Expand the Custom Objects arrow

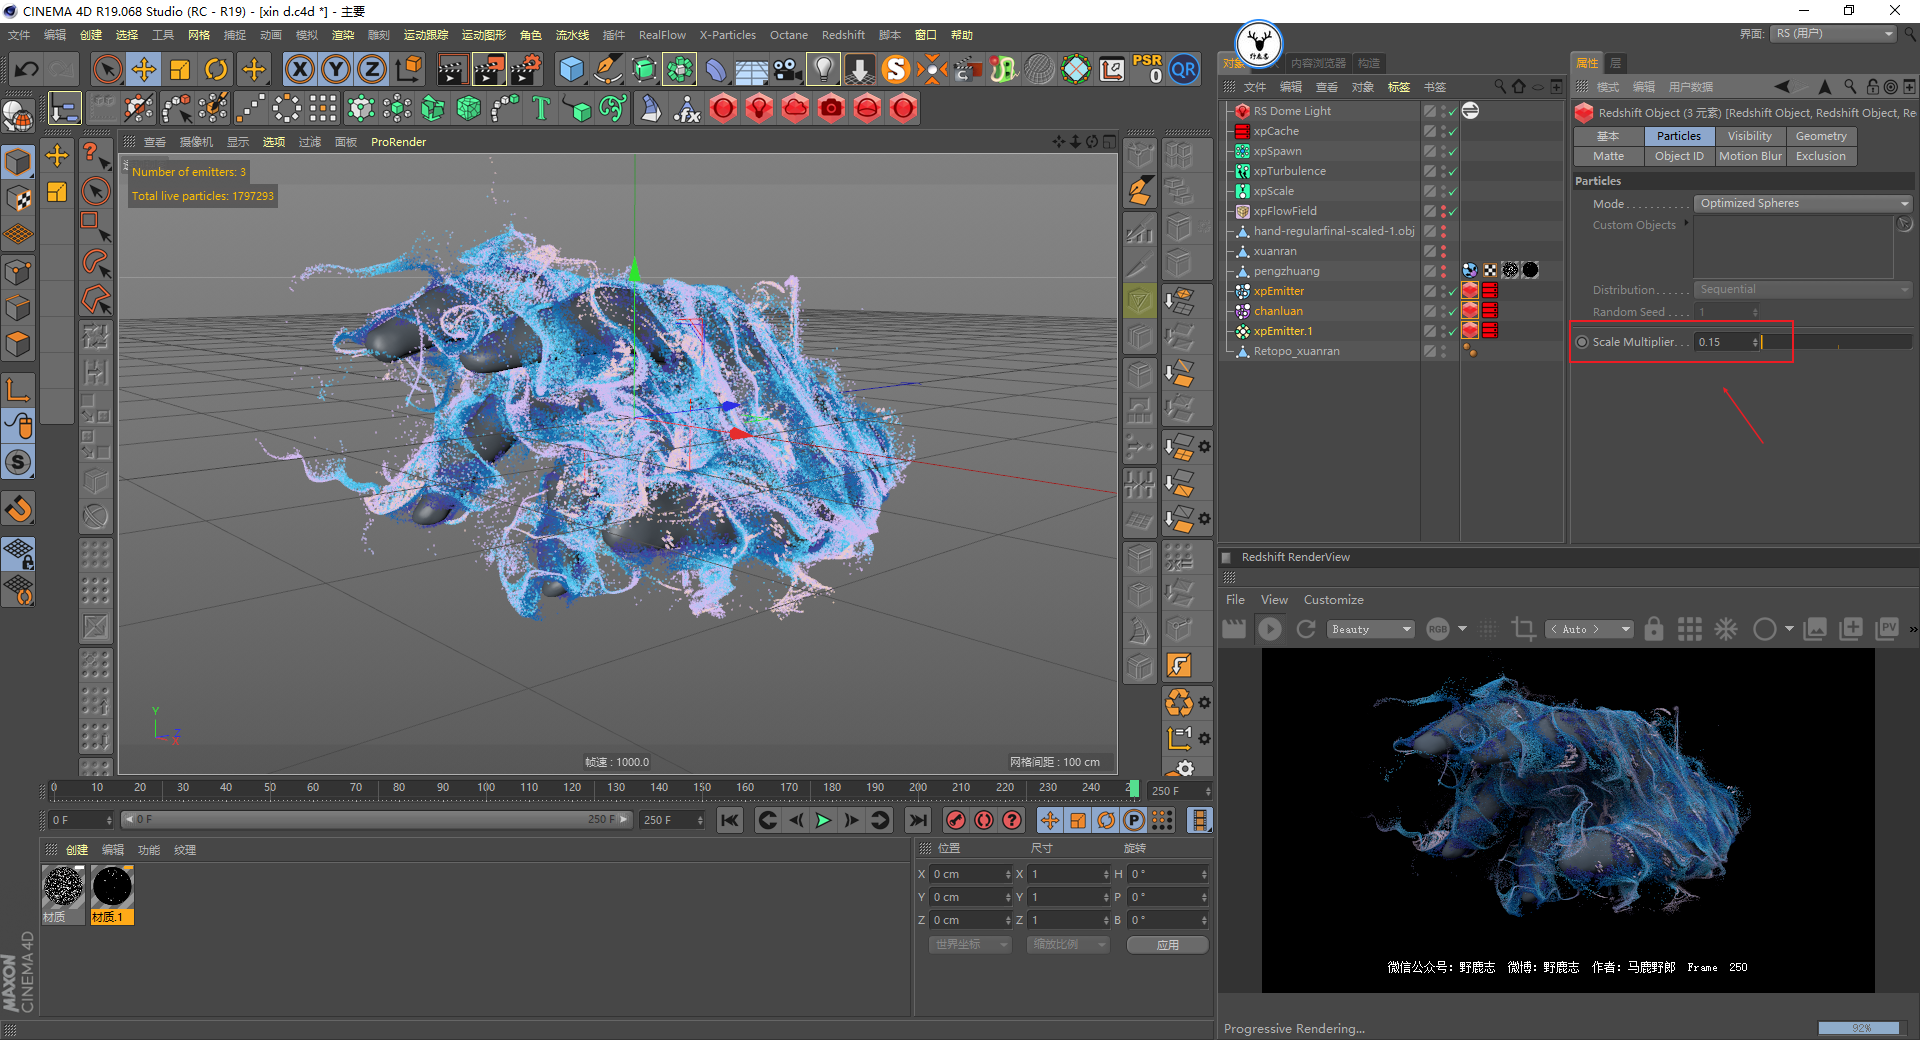point(1686,223)
